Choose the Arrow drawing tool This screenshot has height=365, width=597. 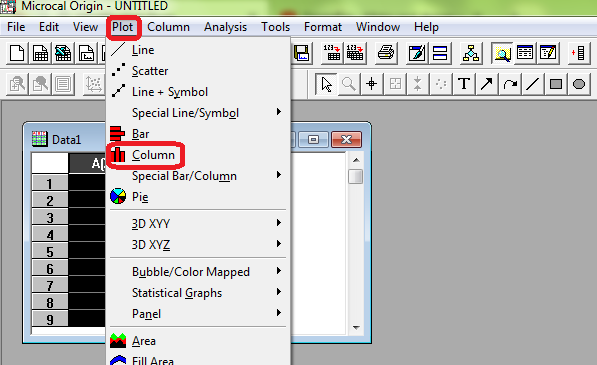pos(487,84)
